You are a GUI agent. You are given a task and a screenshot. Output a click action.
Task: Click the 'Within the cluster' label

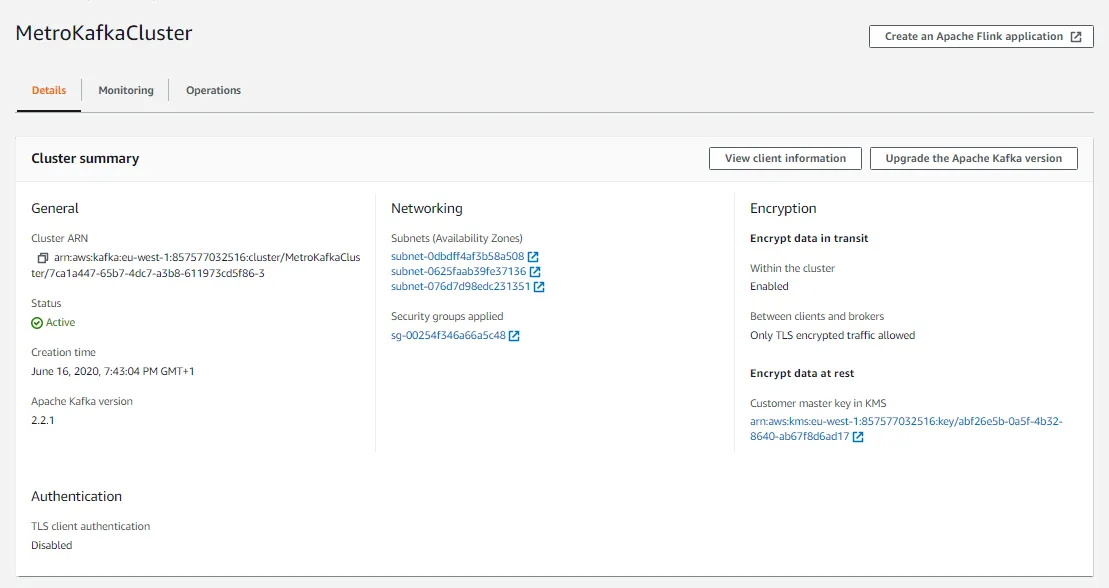pyautogui.click(x=792, y=268)
